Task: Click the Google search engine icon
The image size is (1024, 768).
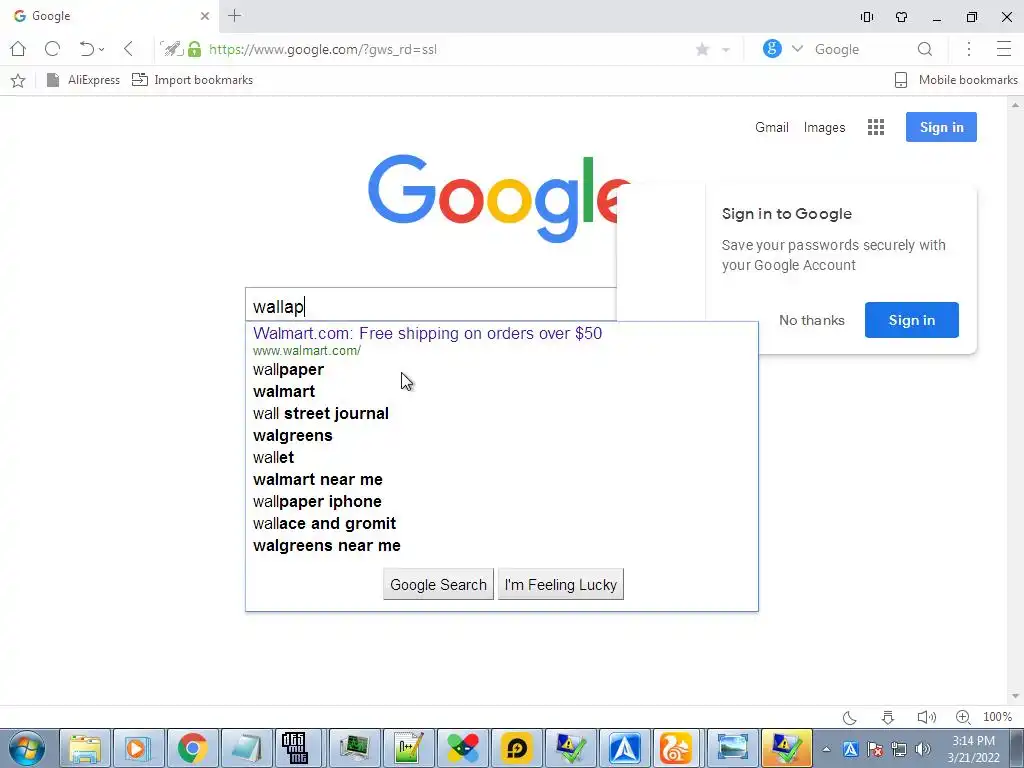Action: point(772,49)
